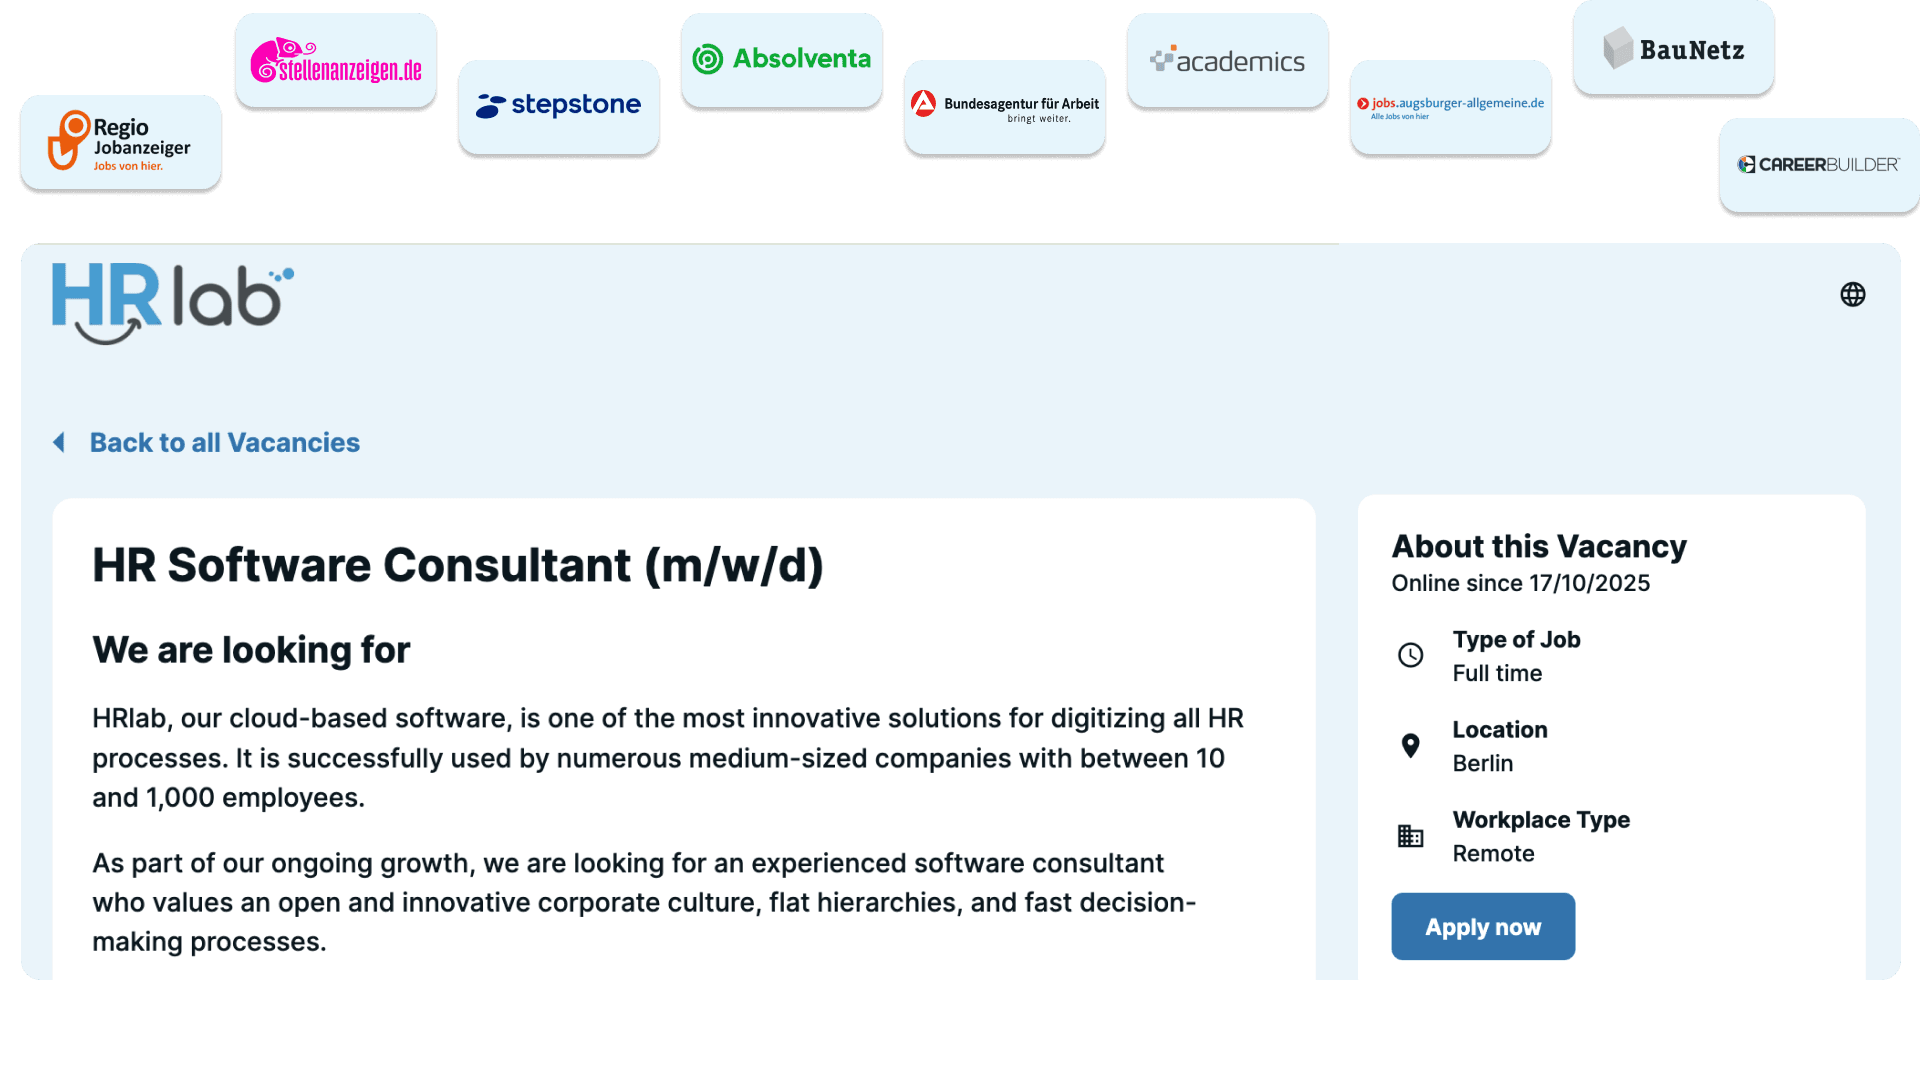Click the CareerBuilder logo
1920x1080 pixels.
pyautogui.click(x=1818, y=165)
